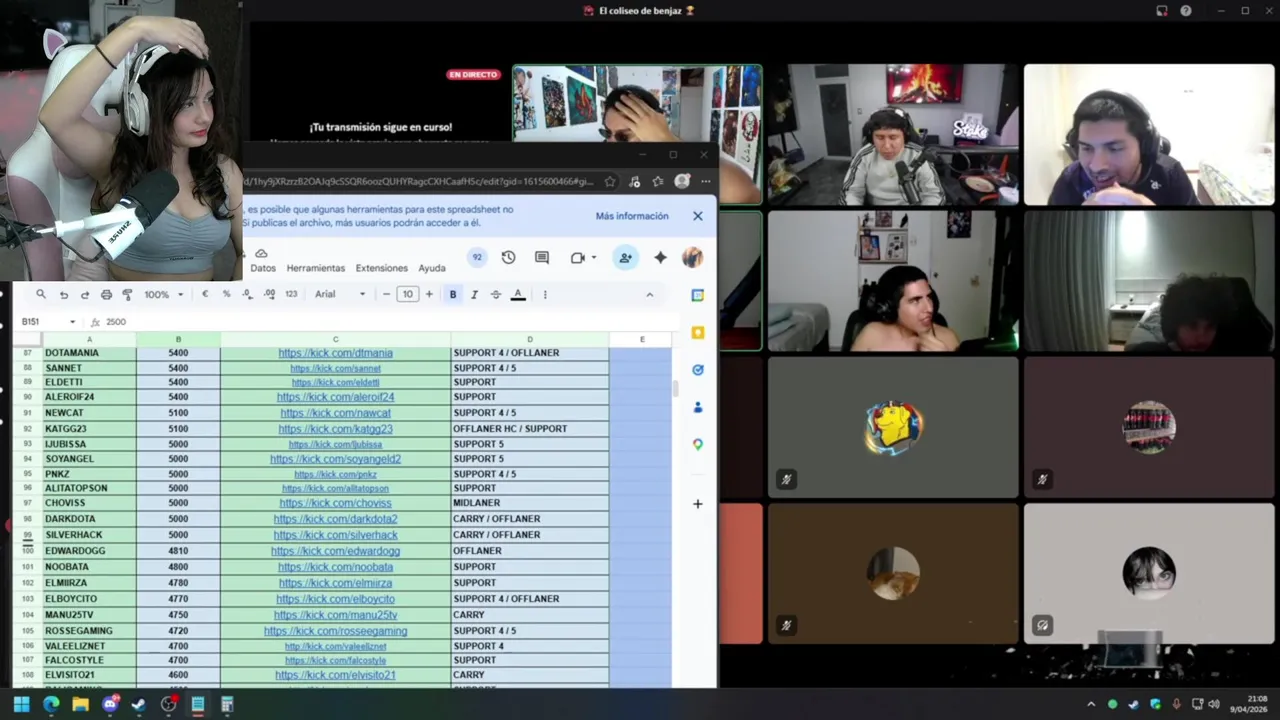
Task: Open Google Keep side panel icon
Action: (x=698, y=332)
